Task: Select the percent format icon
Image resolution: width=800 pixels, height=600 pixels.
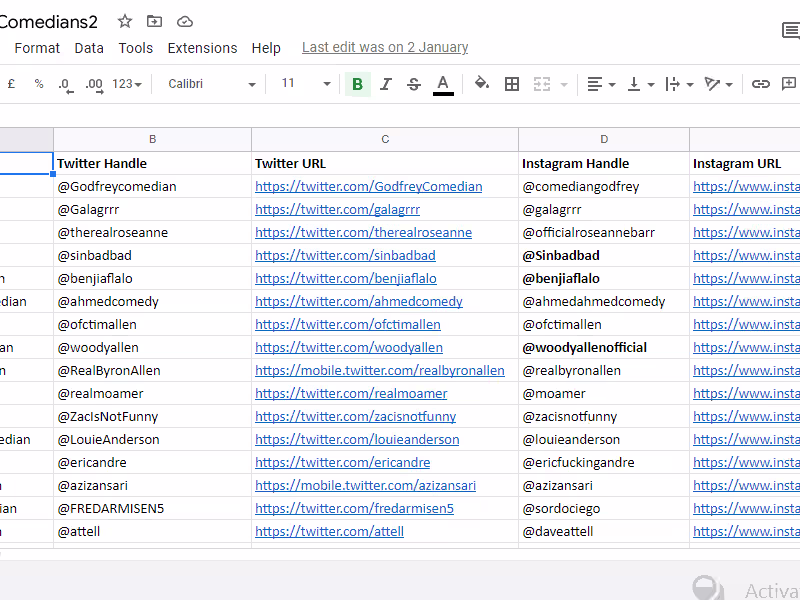Action: pos(39,84)
